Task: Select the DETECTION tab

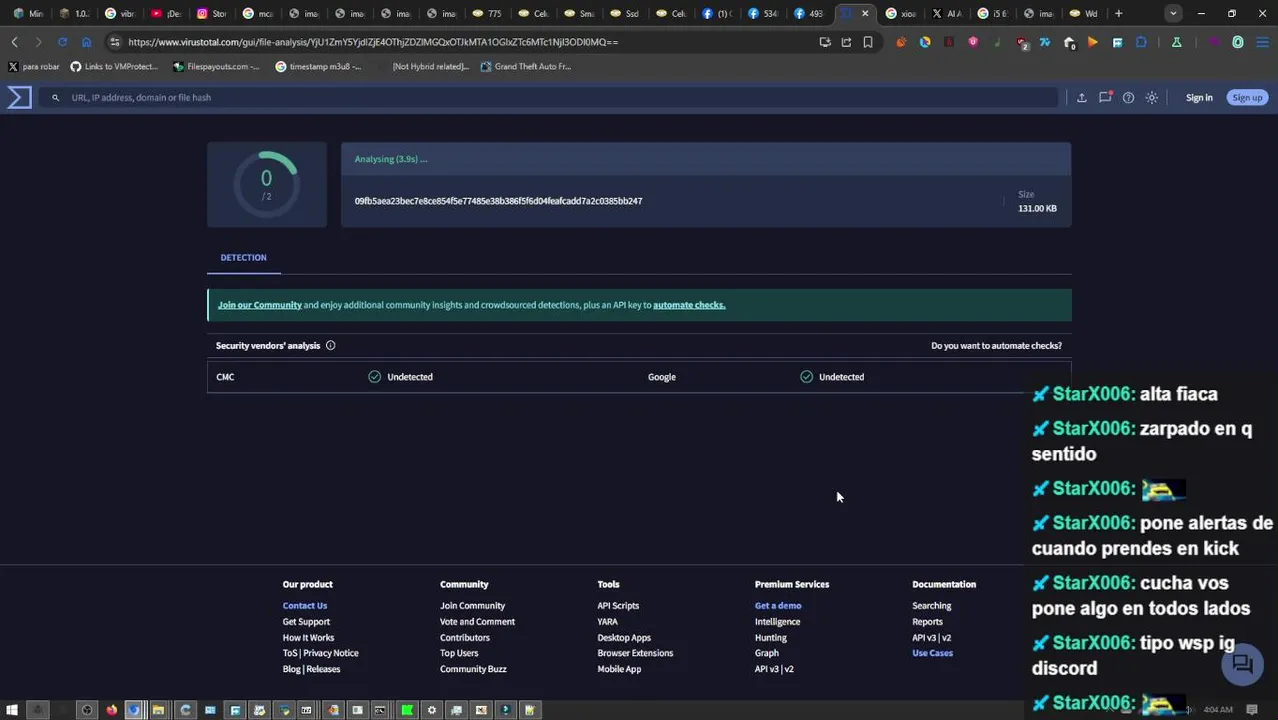Action: click(243, 258)
